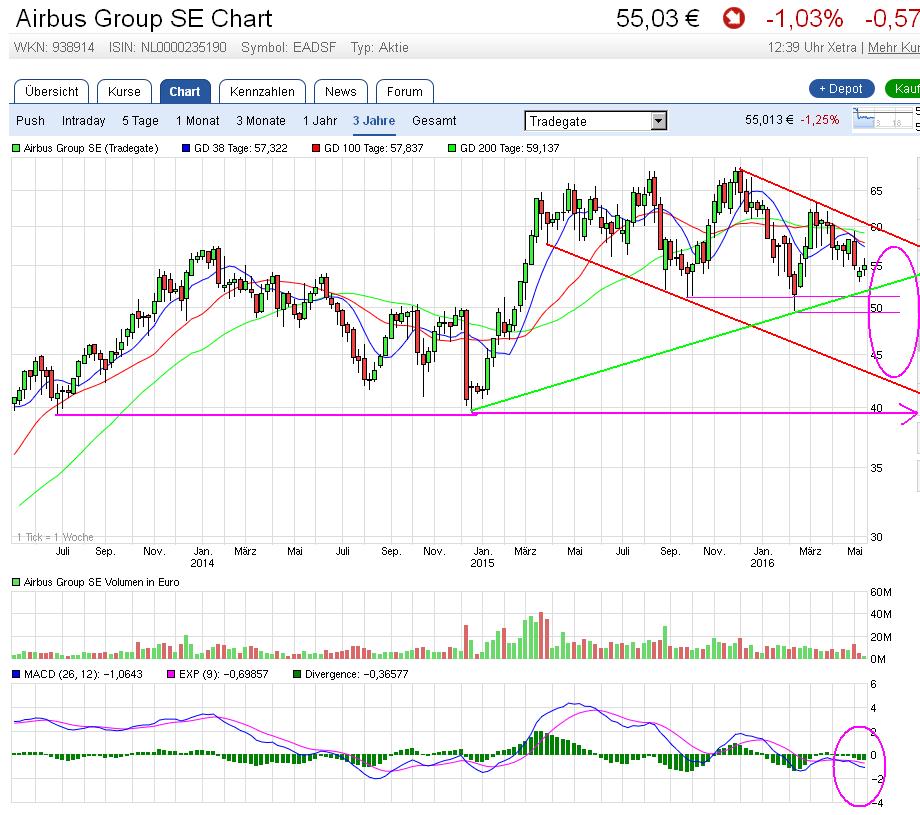Switch to the Übersicht tab
Viewport: 920px width, 815px height.
[x=51, y=91]
